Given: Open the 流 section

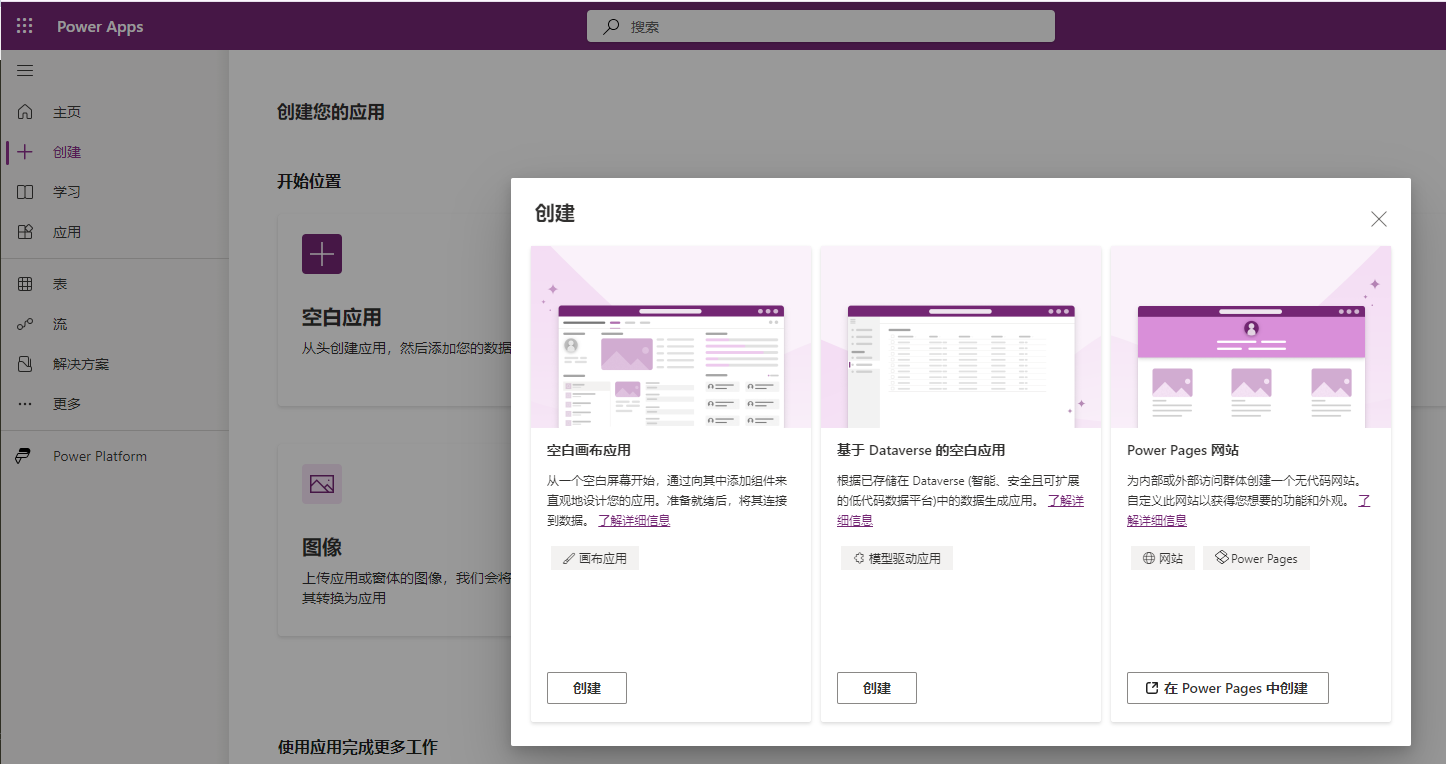Looking at the screenshot, I should pyautogui.click(x=58, y=323).
